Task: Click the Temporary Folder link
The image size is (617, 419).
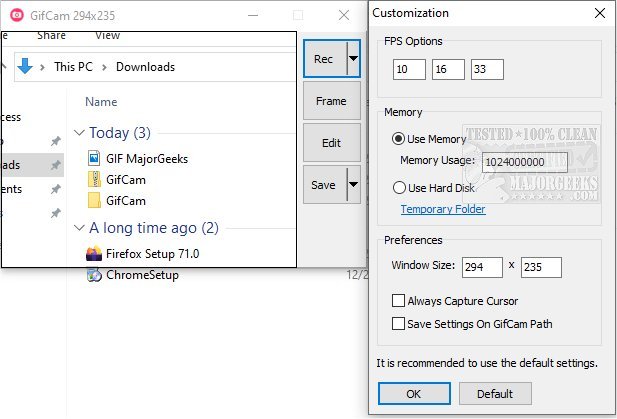Action: pyautogui.click(x=443, y=209)
